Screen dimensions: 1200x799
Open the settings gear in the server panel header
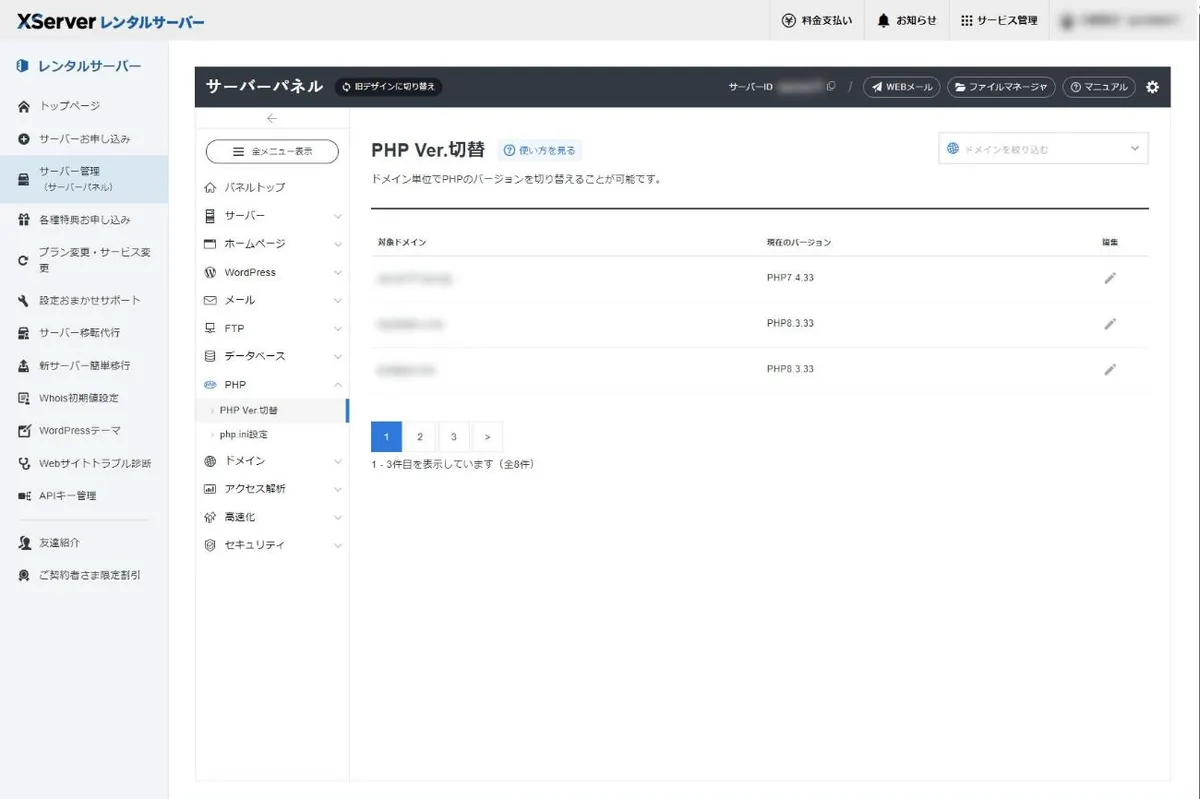pyautogui.click(x=1152, y=87)
